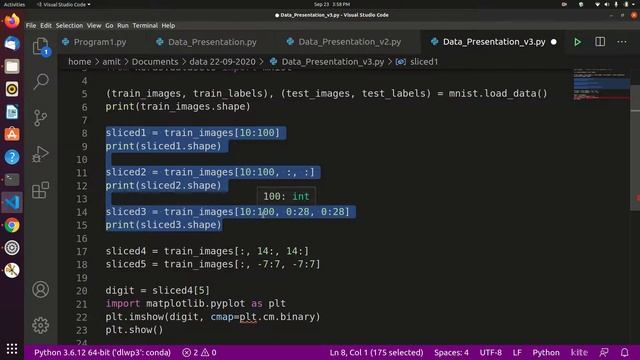Open the editor More Actions menu
This screenshot has height=360, width=640.
(x=622, y=42)
